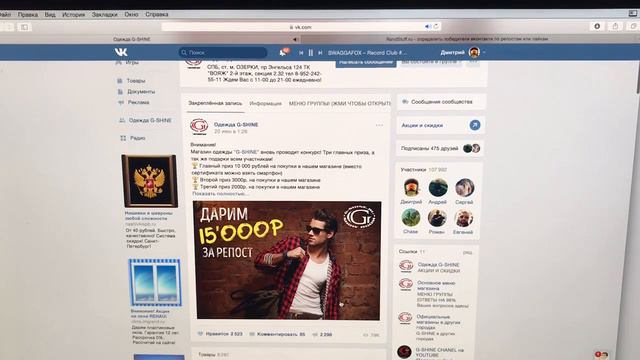Open Правка menu in menu bar
The image size is (640, 360).
28,14
